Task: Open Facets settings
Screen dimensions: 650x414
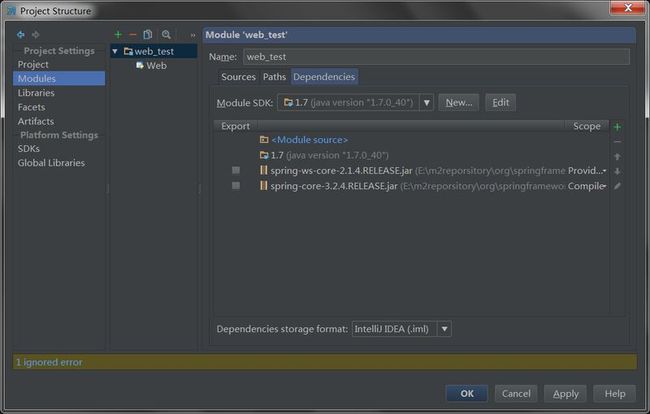Action: (x=32, y=107)
